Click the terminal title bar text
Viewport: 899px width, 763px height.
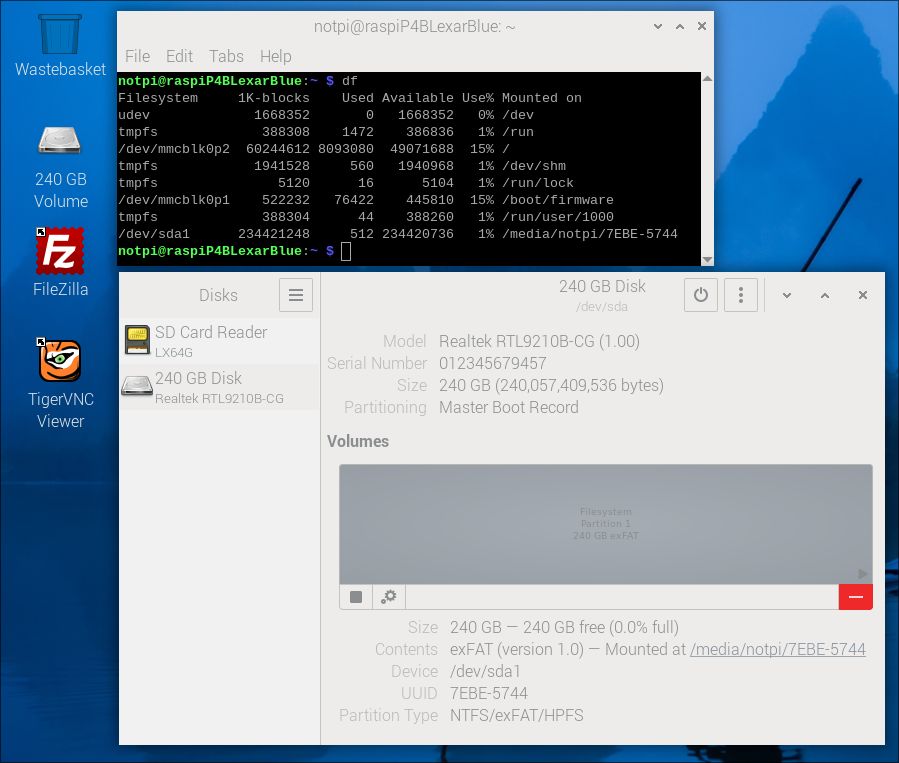414,26
